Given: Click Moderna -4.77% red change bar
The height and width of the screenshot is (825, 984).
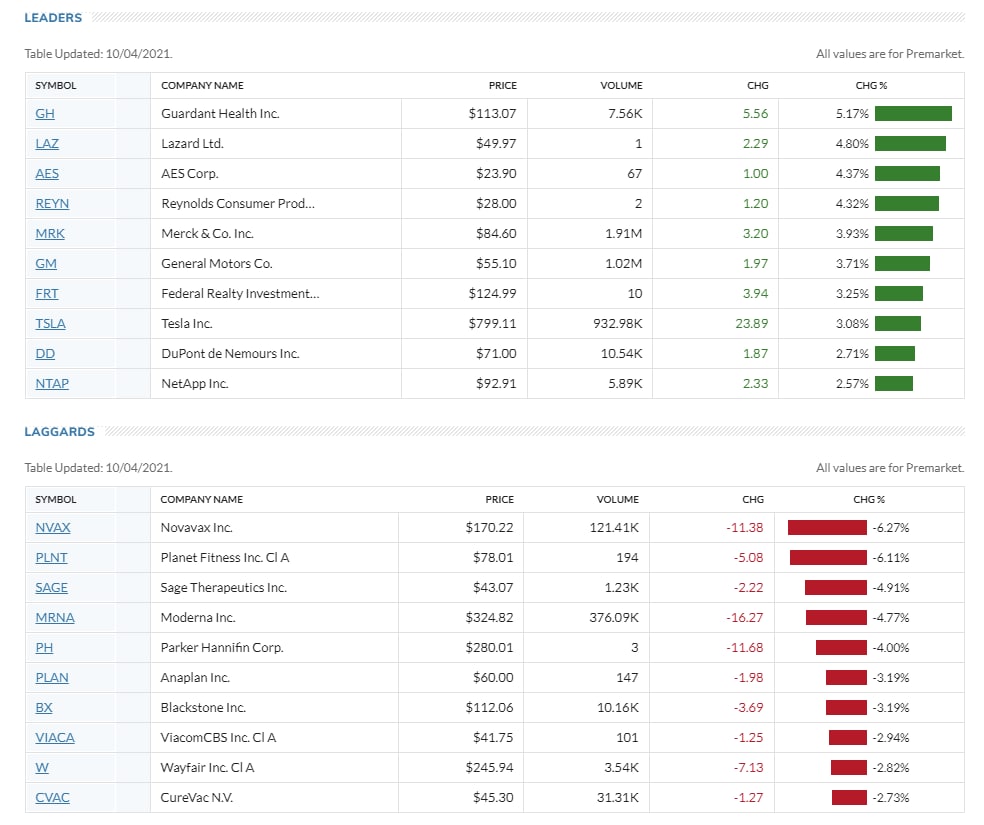Looking at the screenshot, I should click(x=836, y=618).
